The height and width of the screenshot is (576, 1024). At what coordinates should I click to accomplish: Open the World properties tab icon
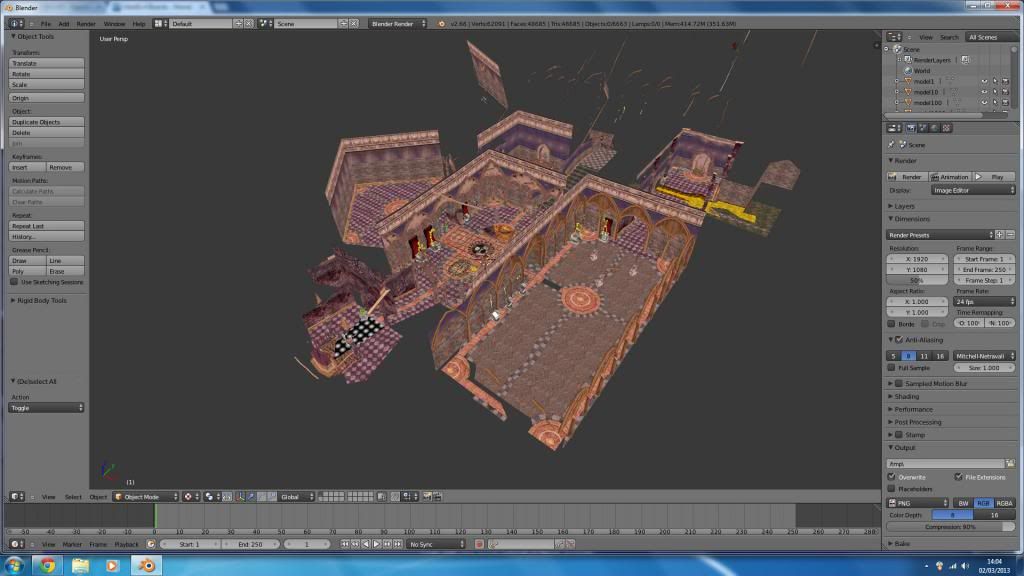coord(935,128)
